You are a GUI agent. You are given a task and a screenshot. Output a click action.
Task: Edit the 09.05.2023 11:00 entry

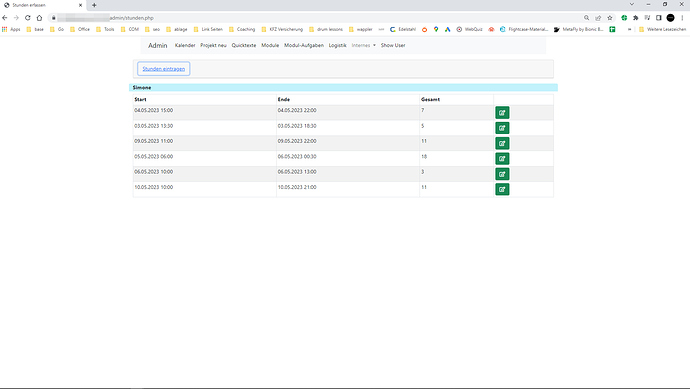point(502,143)
